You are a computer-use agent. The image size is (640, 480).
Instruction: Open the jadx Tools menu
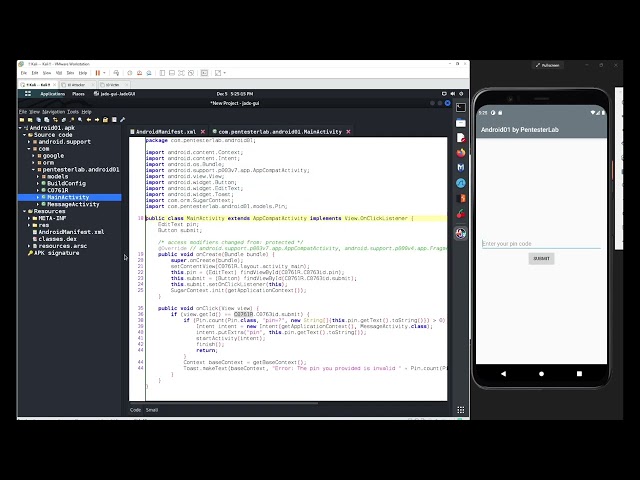[73, 112]
